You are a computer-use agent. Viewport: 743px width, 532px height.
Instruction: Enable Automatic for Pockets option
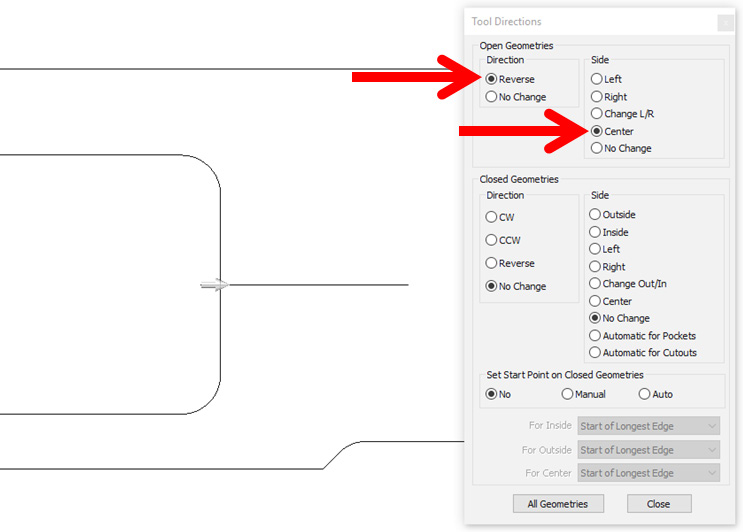596,336
